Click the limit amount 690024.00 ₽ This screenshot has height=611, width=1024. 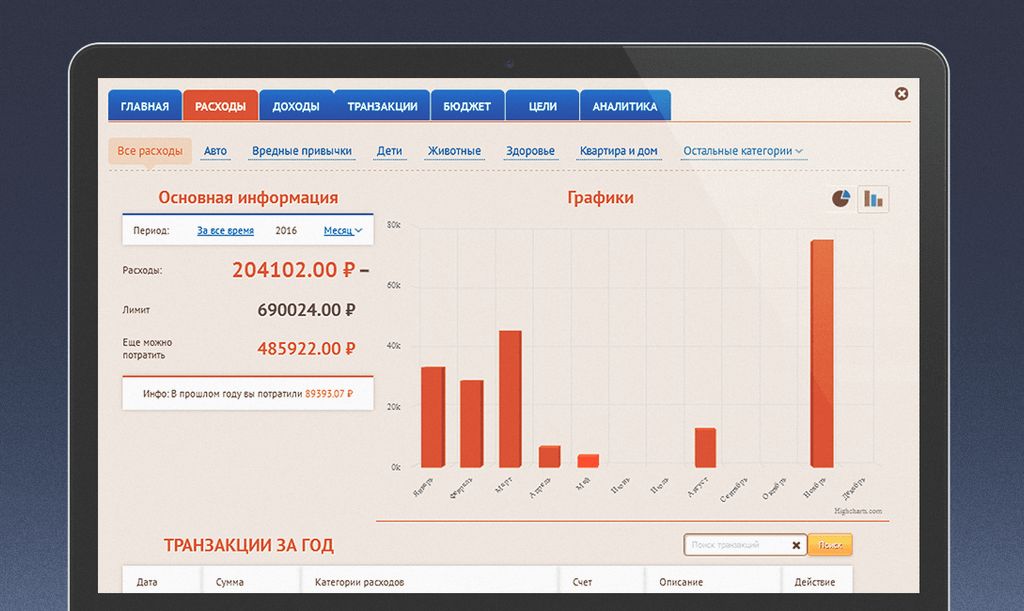pos(306,310)
